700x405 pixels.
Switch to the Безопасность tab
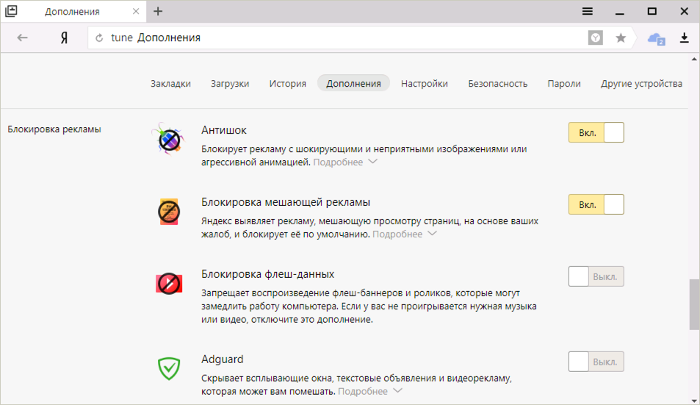tap(497, 84)
